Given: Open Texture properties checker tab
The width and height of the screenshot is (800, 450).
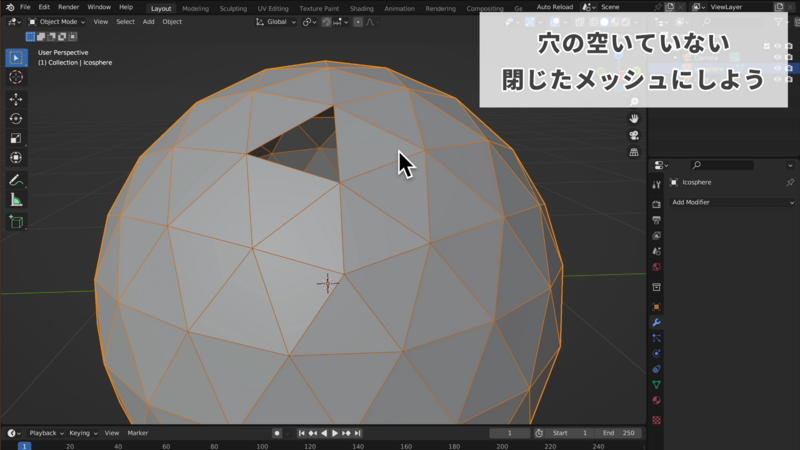Looking at the screenshot, I should (x=657, y=420).
